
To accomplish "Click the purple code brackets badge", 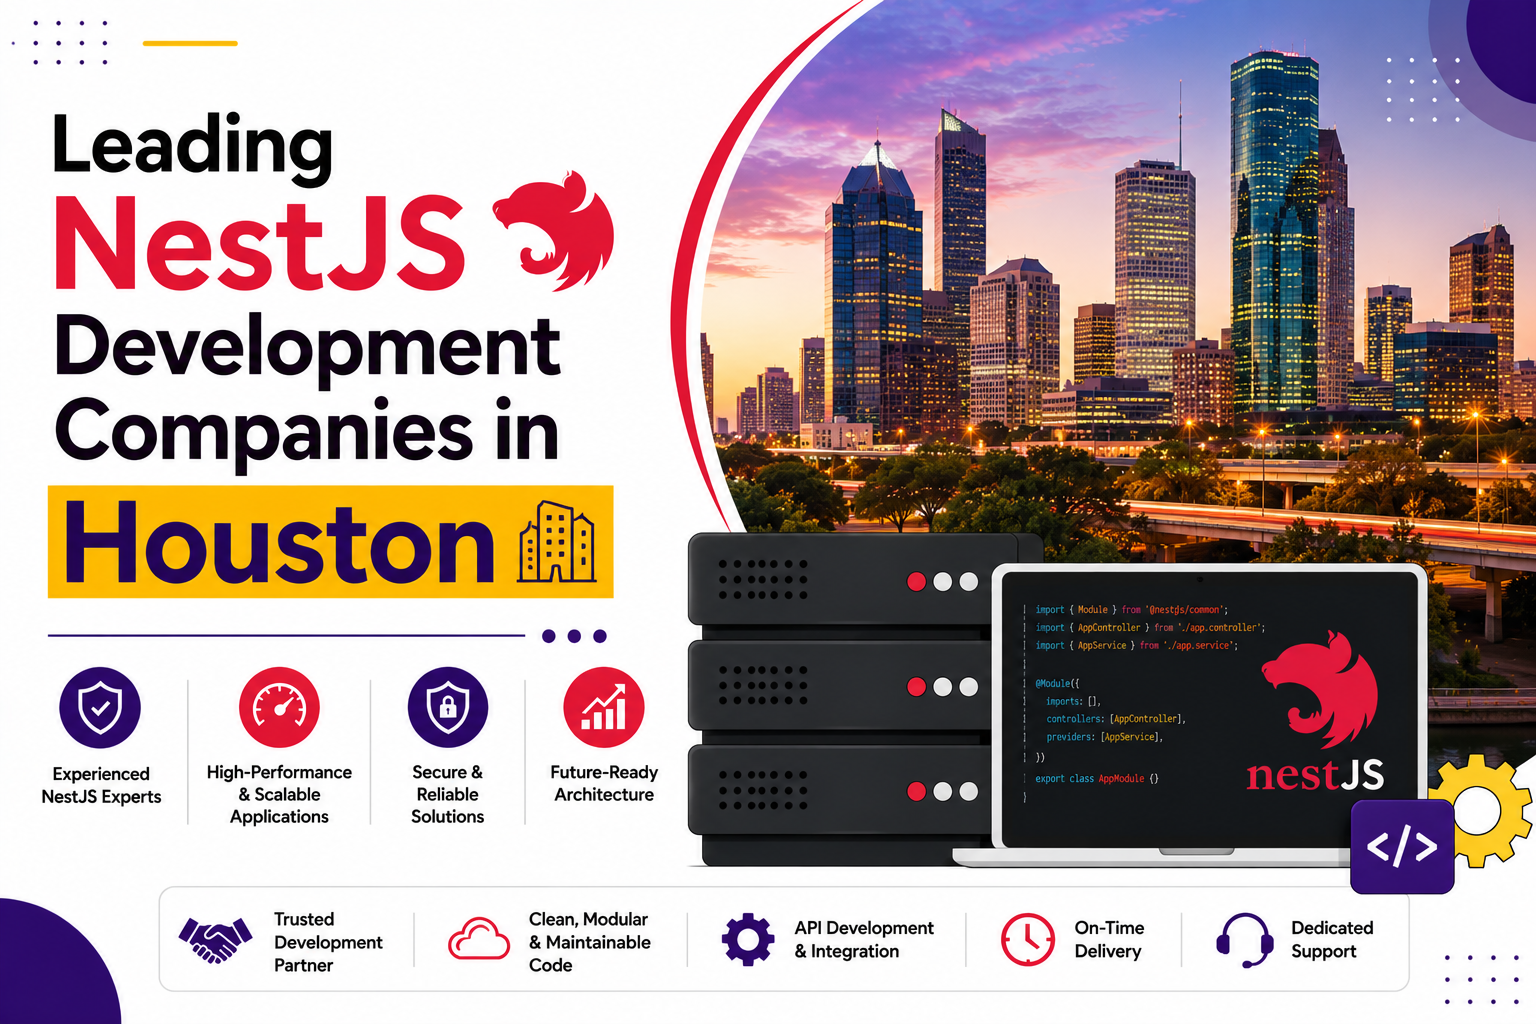I will coord(1402,846).
